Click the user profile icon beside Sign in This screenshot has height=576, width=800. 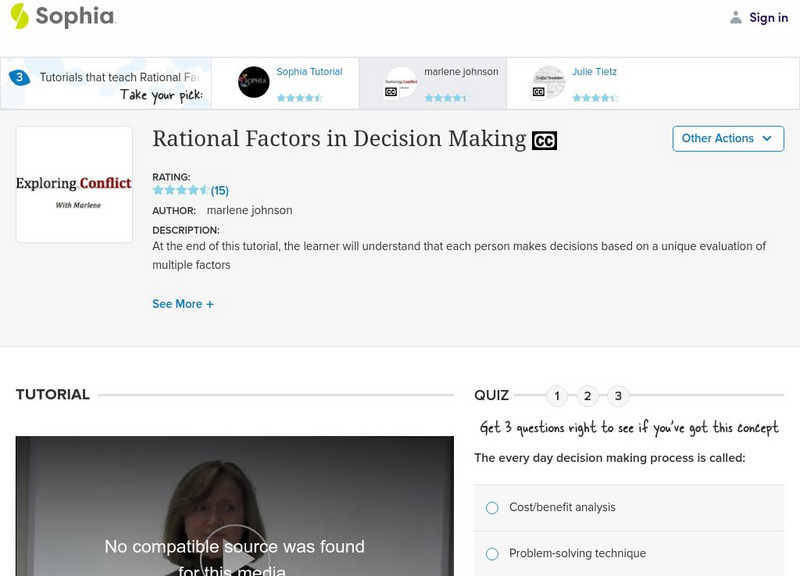point(736,17)
